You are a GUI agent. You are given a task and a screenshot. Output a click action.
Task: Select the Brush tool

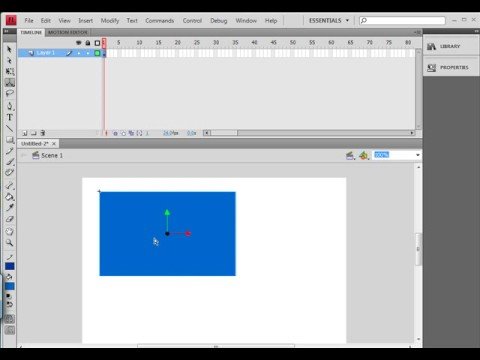tap(10, 162)
